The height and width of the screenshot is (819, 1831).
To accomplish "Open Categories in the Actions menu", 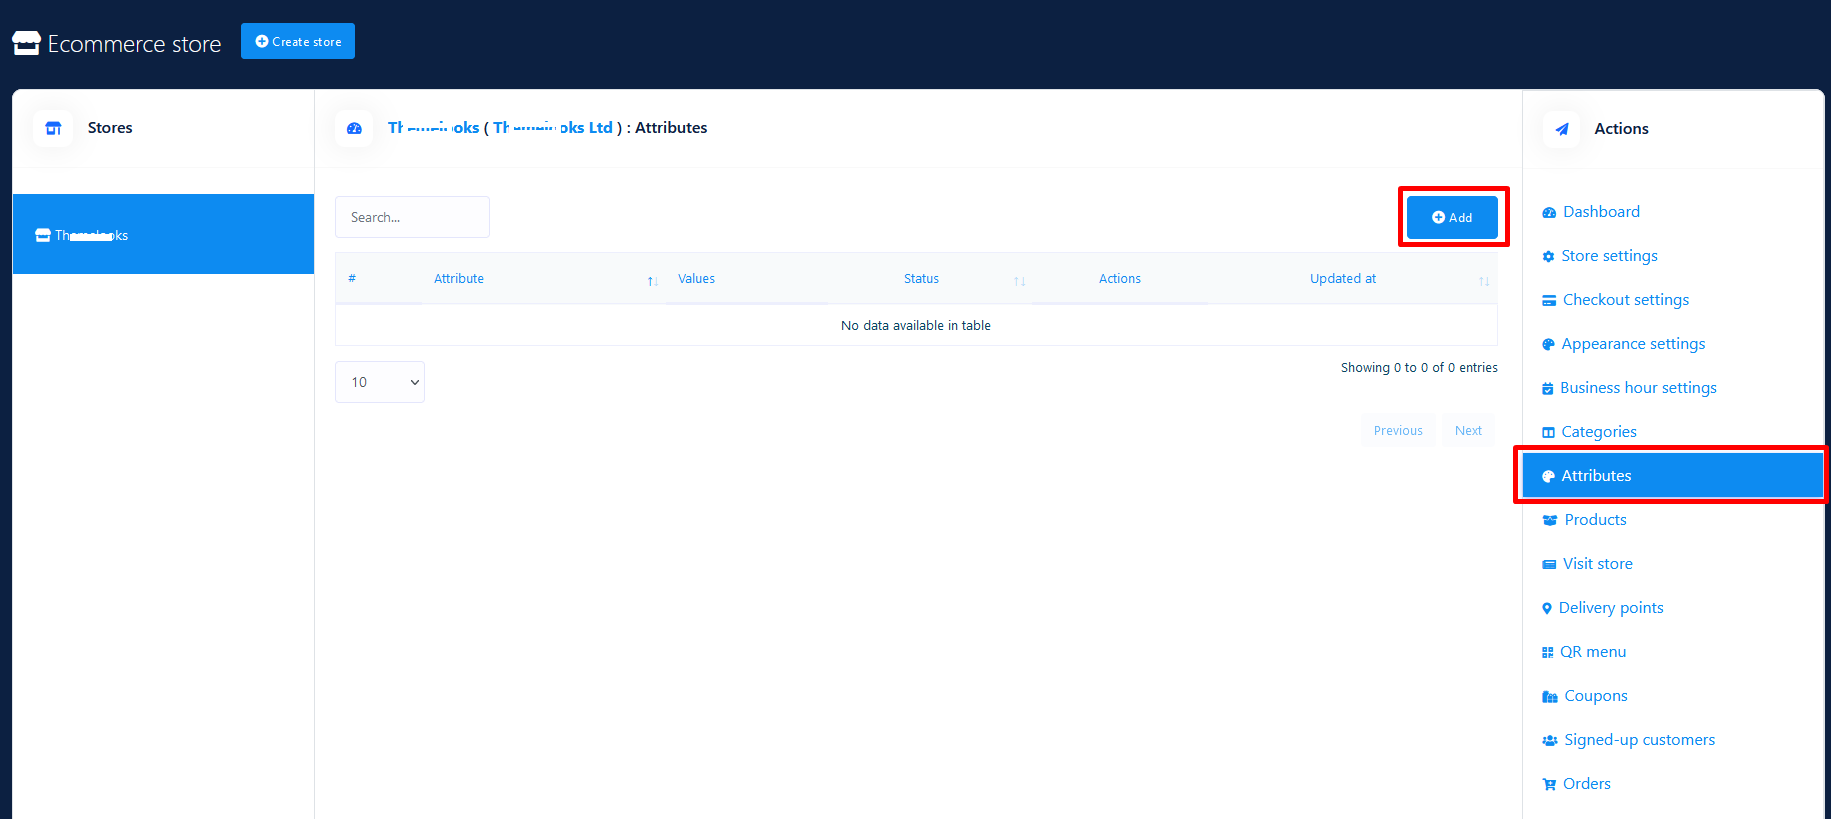I will pyautogui.click(x=1598, y=432).
